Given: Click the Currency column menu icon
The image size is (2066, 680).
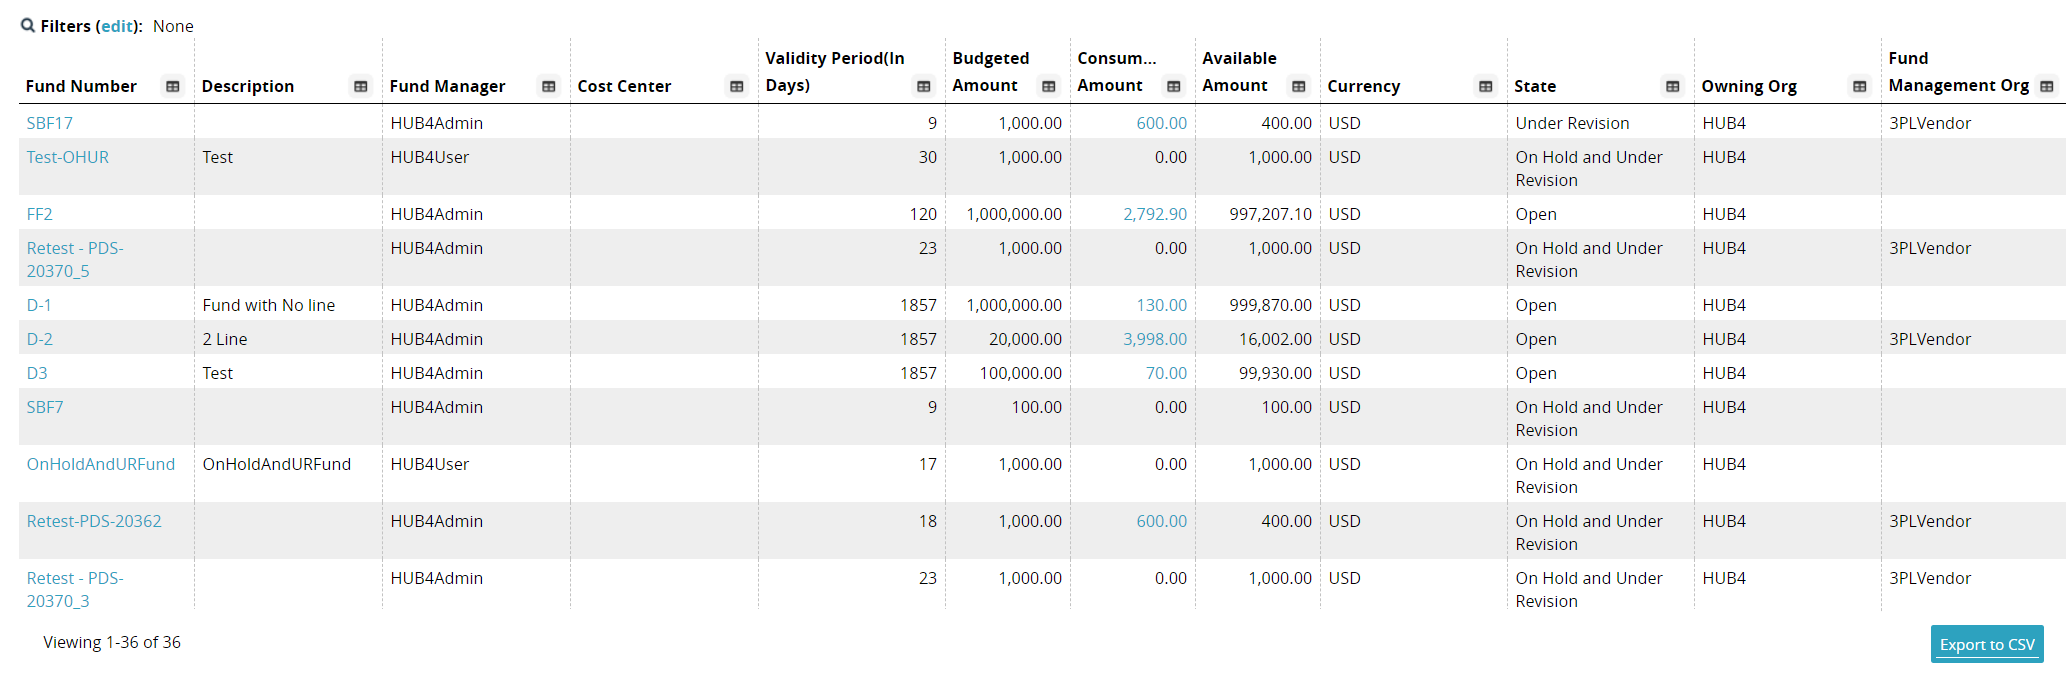Looking at the screenshot, I should (x=1486, y=87).
